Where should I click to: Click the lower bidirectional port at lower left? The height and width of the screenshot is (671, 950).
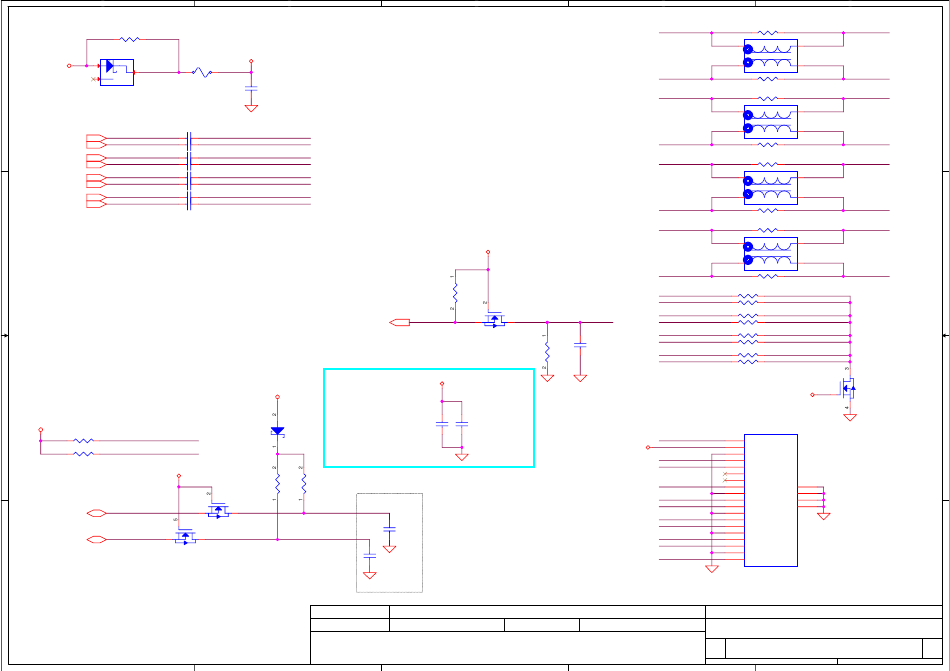point(96,540)
